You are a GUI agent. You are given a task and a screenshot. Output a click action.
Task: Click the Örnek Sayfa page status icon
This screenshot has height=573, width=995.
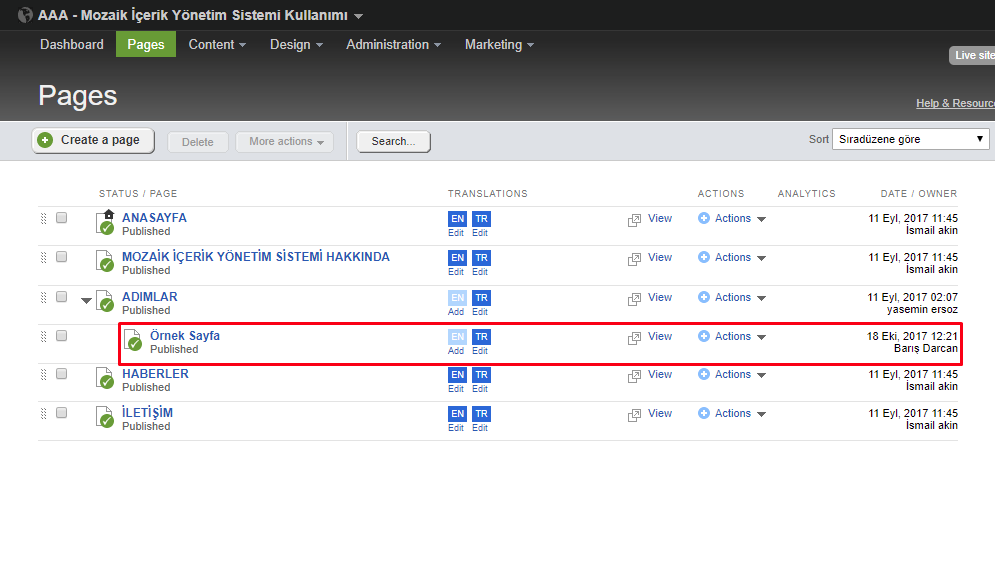point(133,340)
